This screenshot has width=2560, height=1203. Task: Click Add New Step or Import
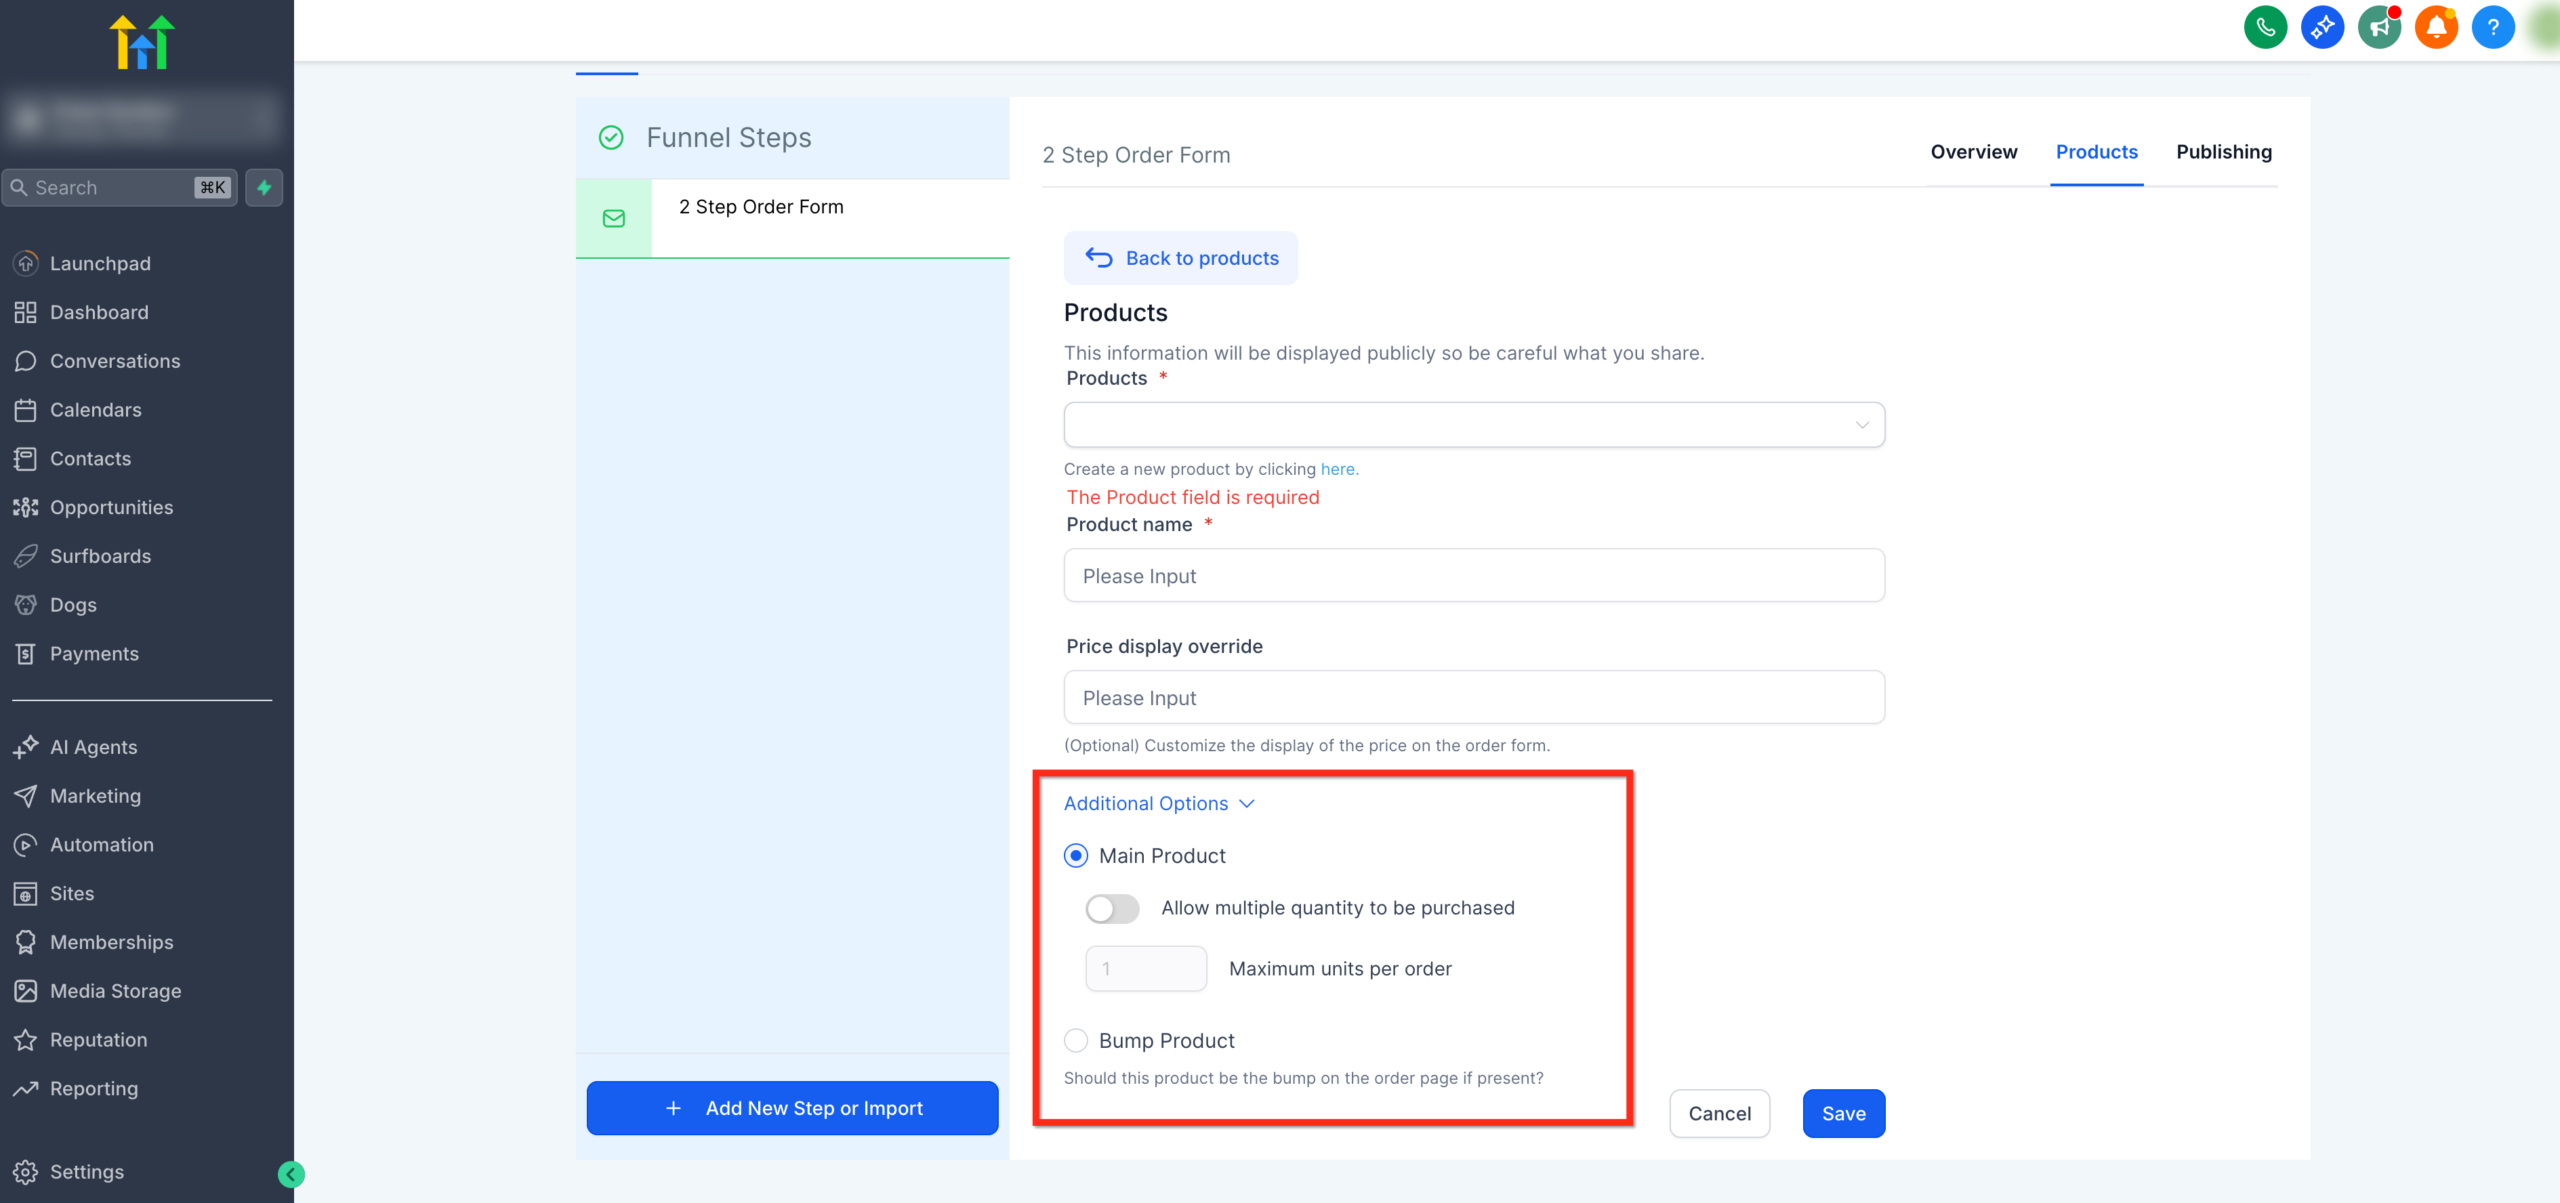(791, 1108)
